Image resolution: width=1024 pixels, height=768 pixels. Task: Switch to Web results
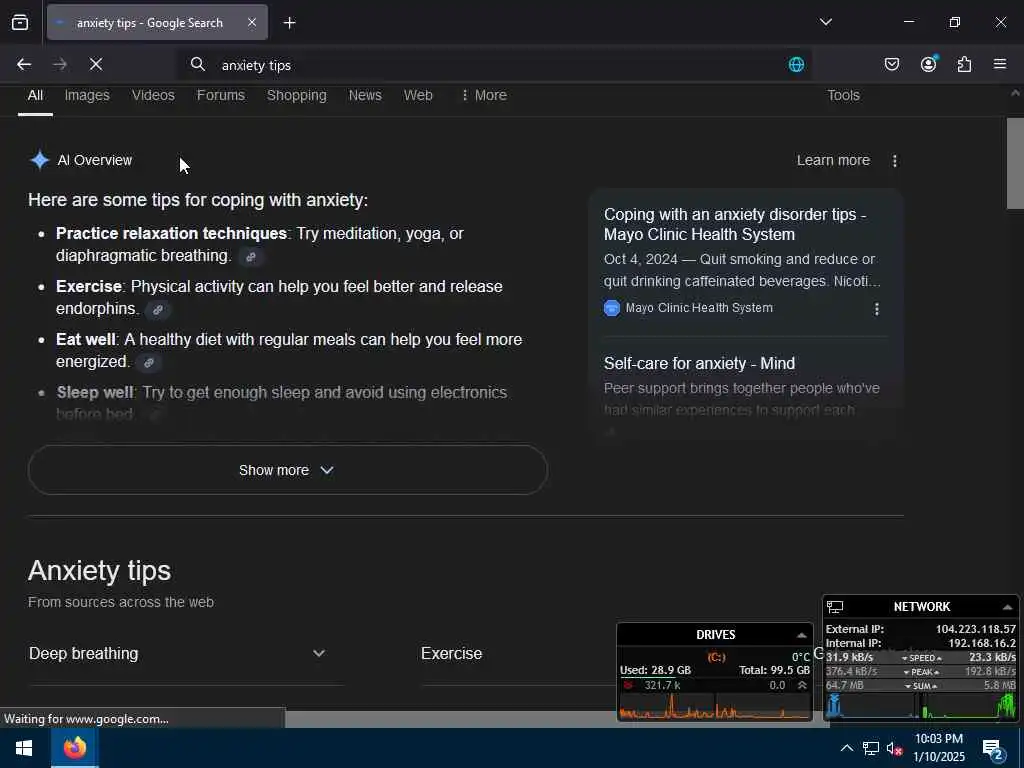[x=418, y=95]
